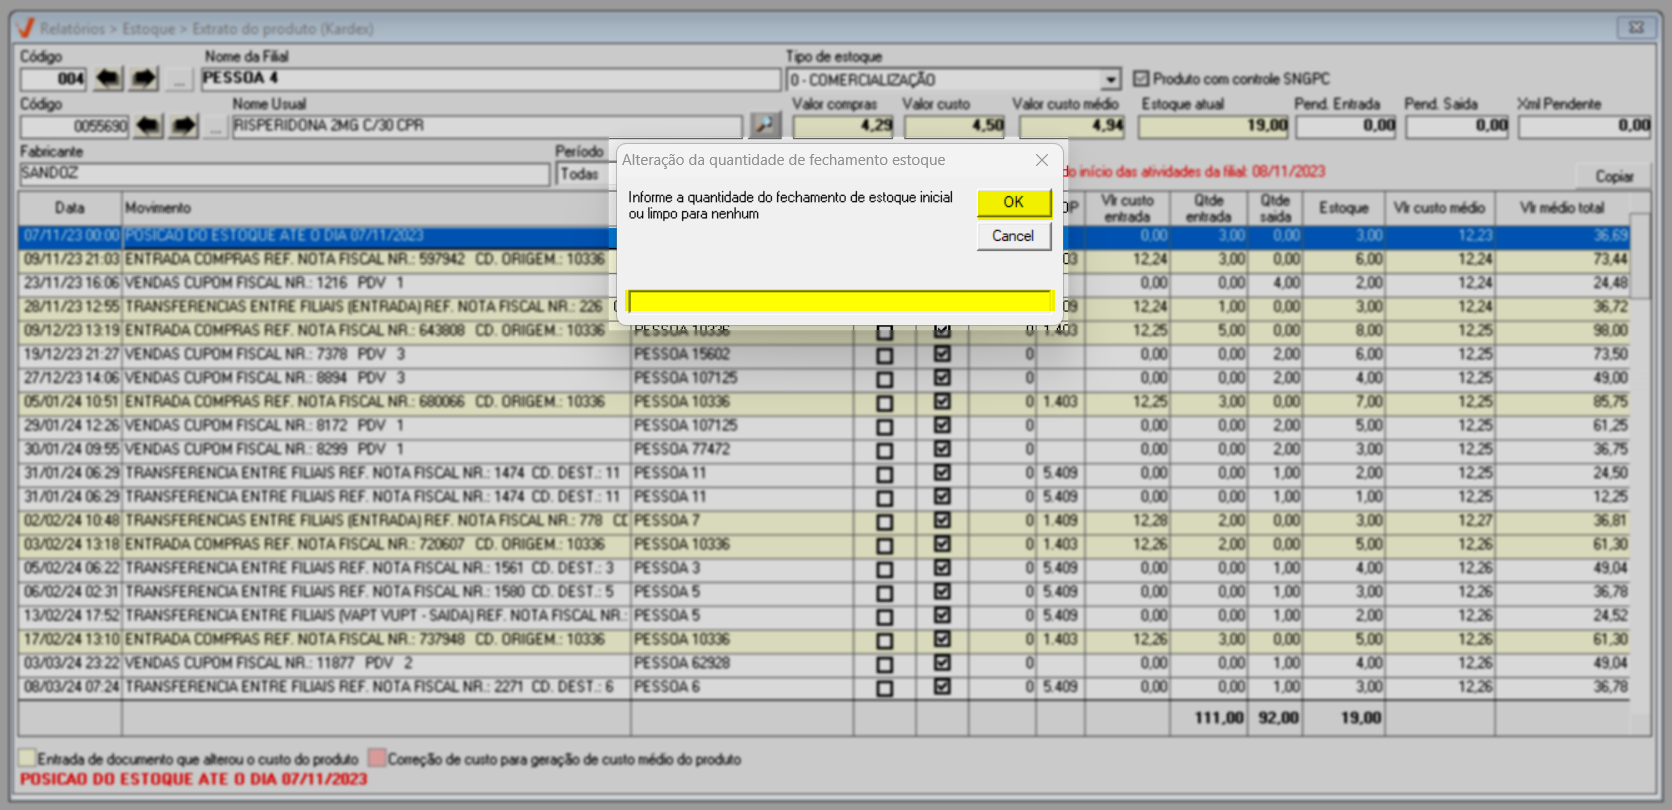Expand the 'Tipo de estoque' dropdown
The image size is (1672, 810).
click(x=1110, y=79)
